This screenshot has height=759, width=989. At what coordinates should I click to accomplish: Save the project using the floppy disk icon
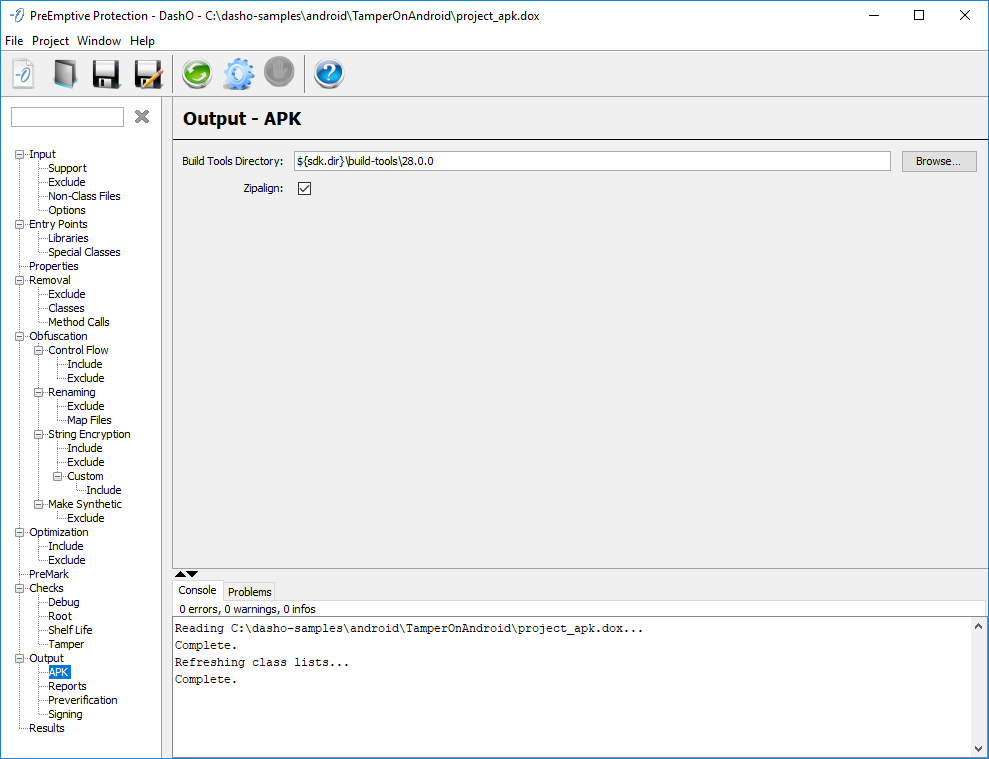tap(106, 74)
